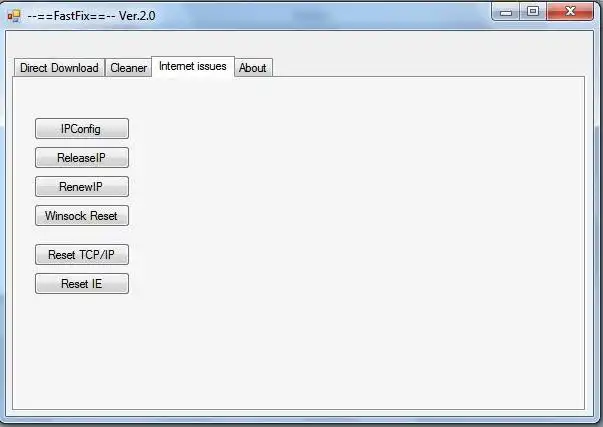Select the Internet issues tab

193,67
